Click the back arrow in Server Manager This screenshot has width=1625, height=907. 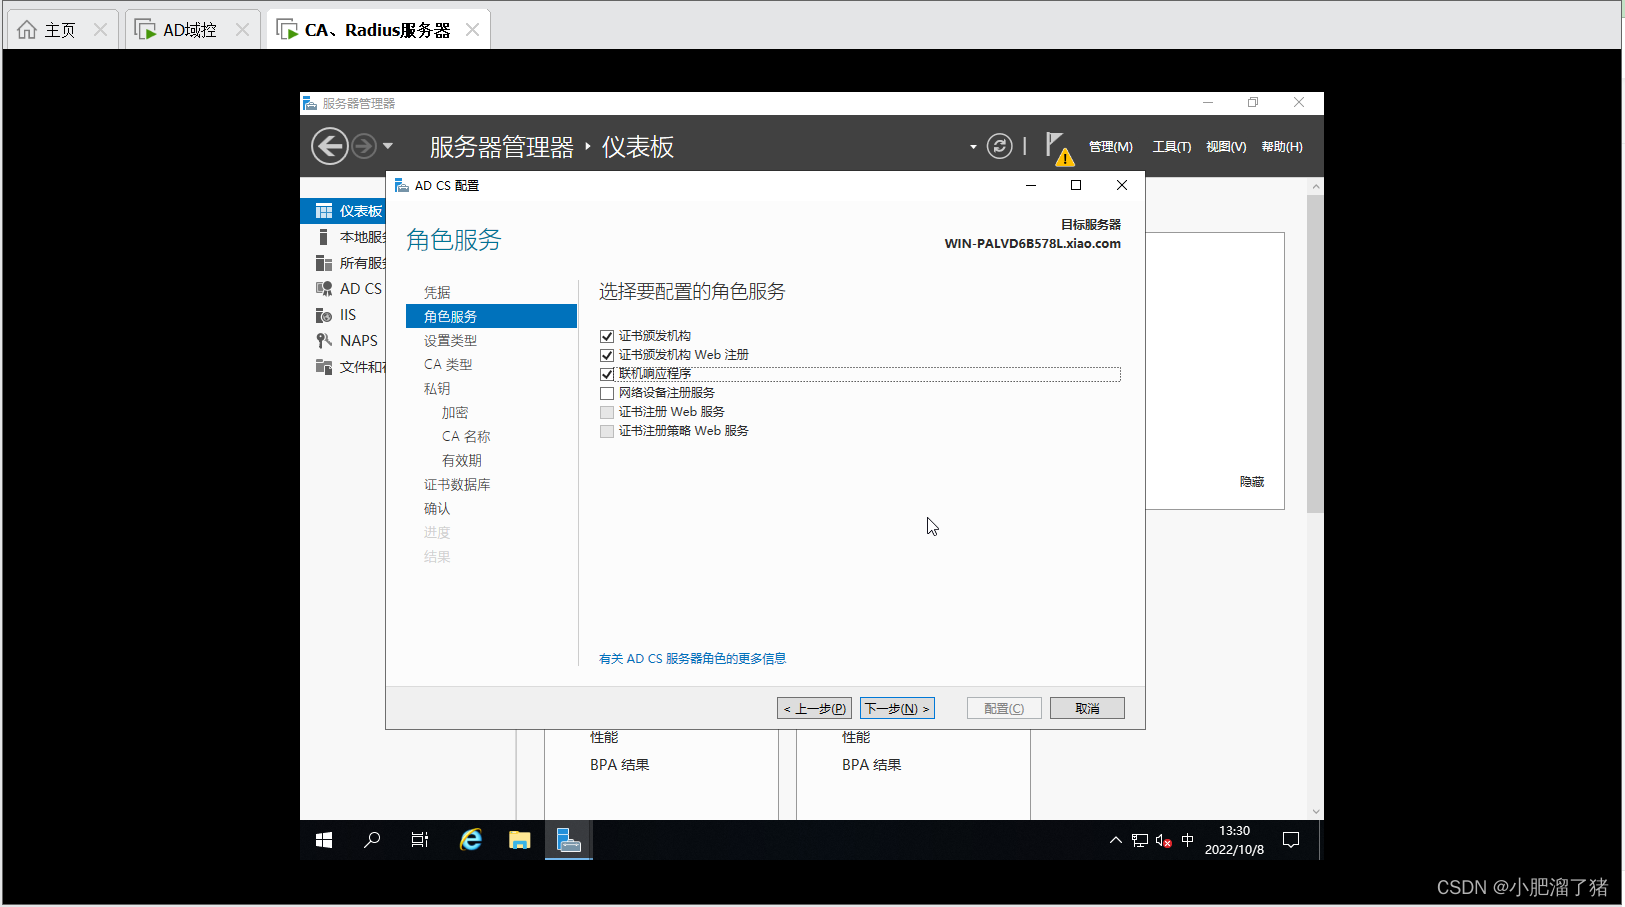pos(329,146)
